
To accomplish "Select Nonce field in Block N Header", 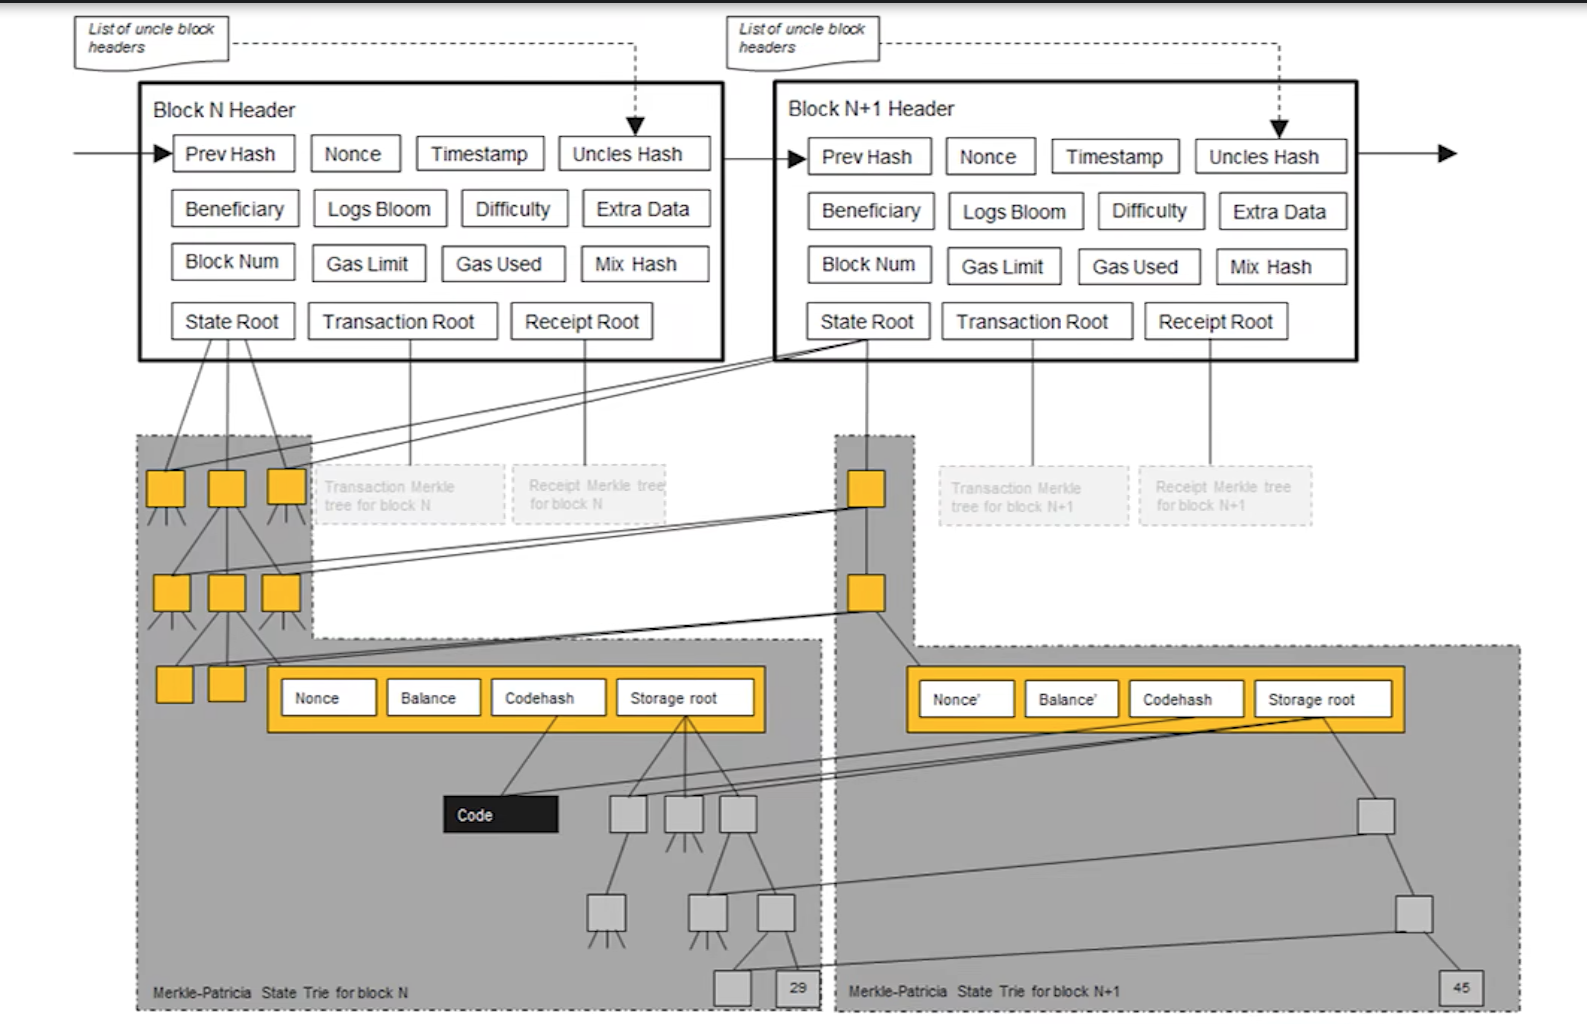I will (x=355, y=154).
